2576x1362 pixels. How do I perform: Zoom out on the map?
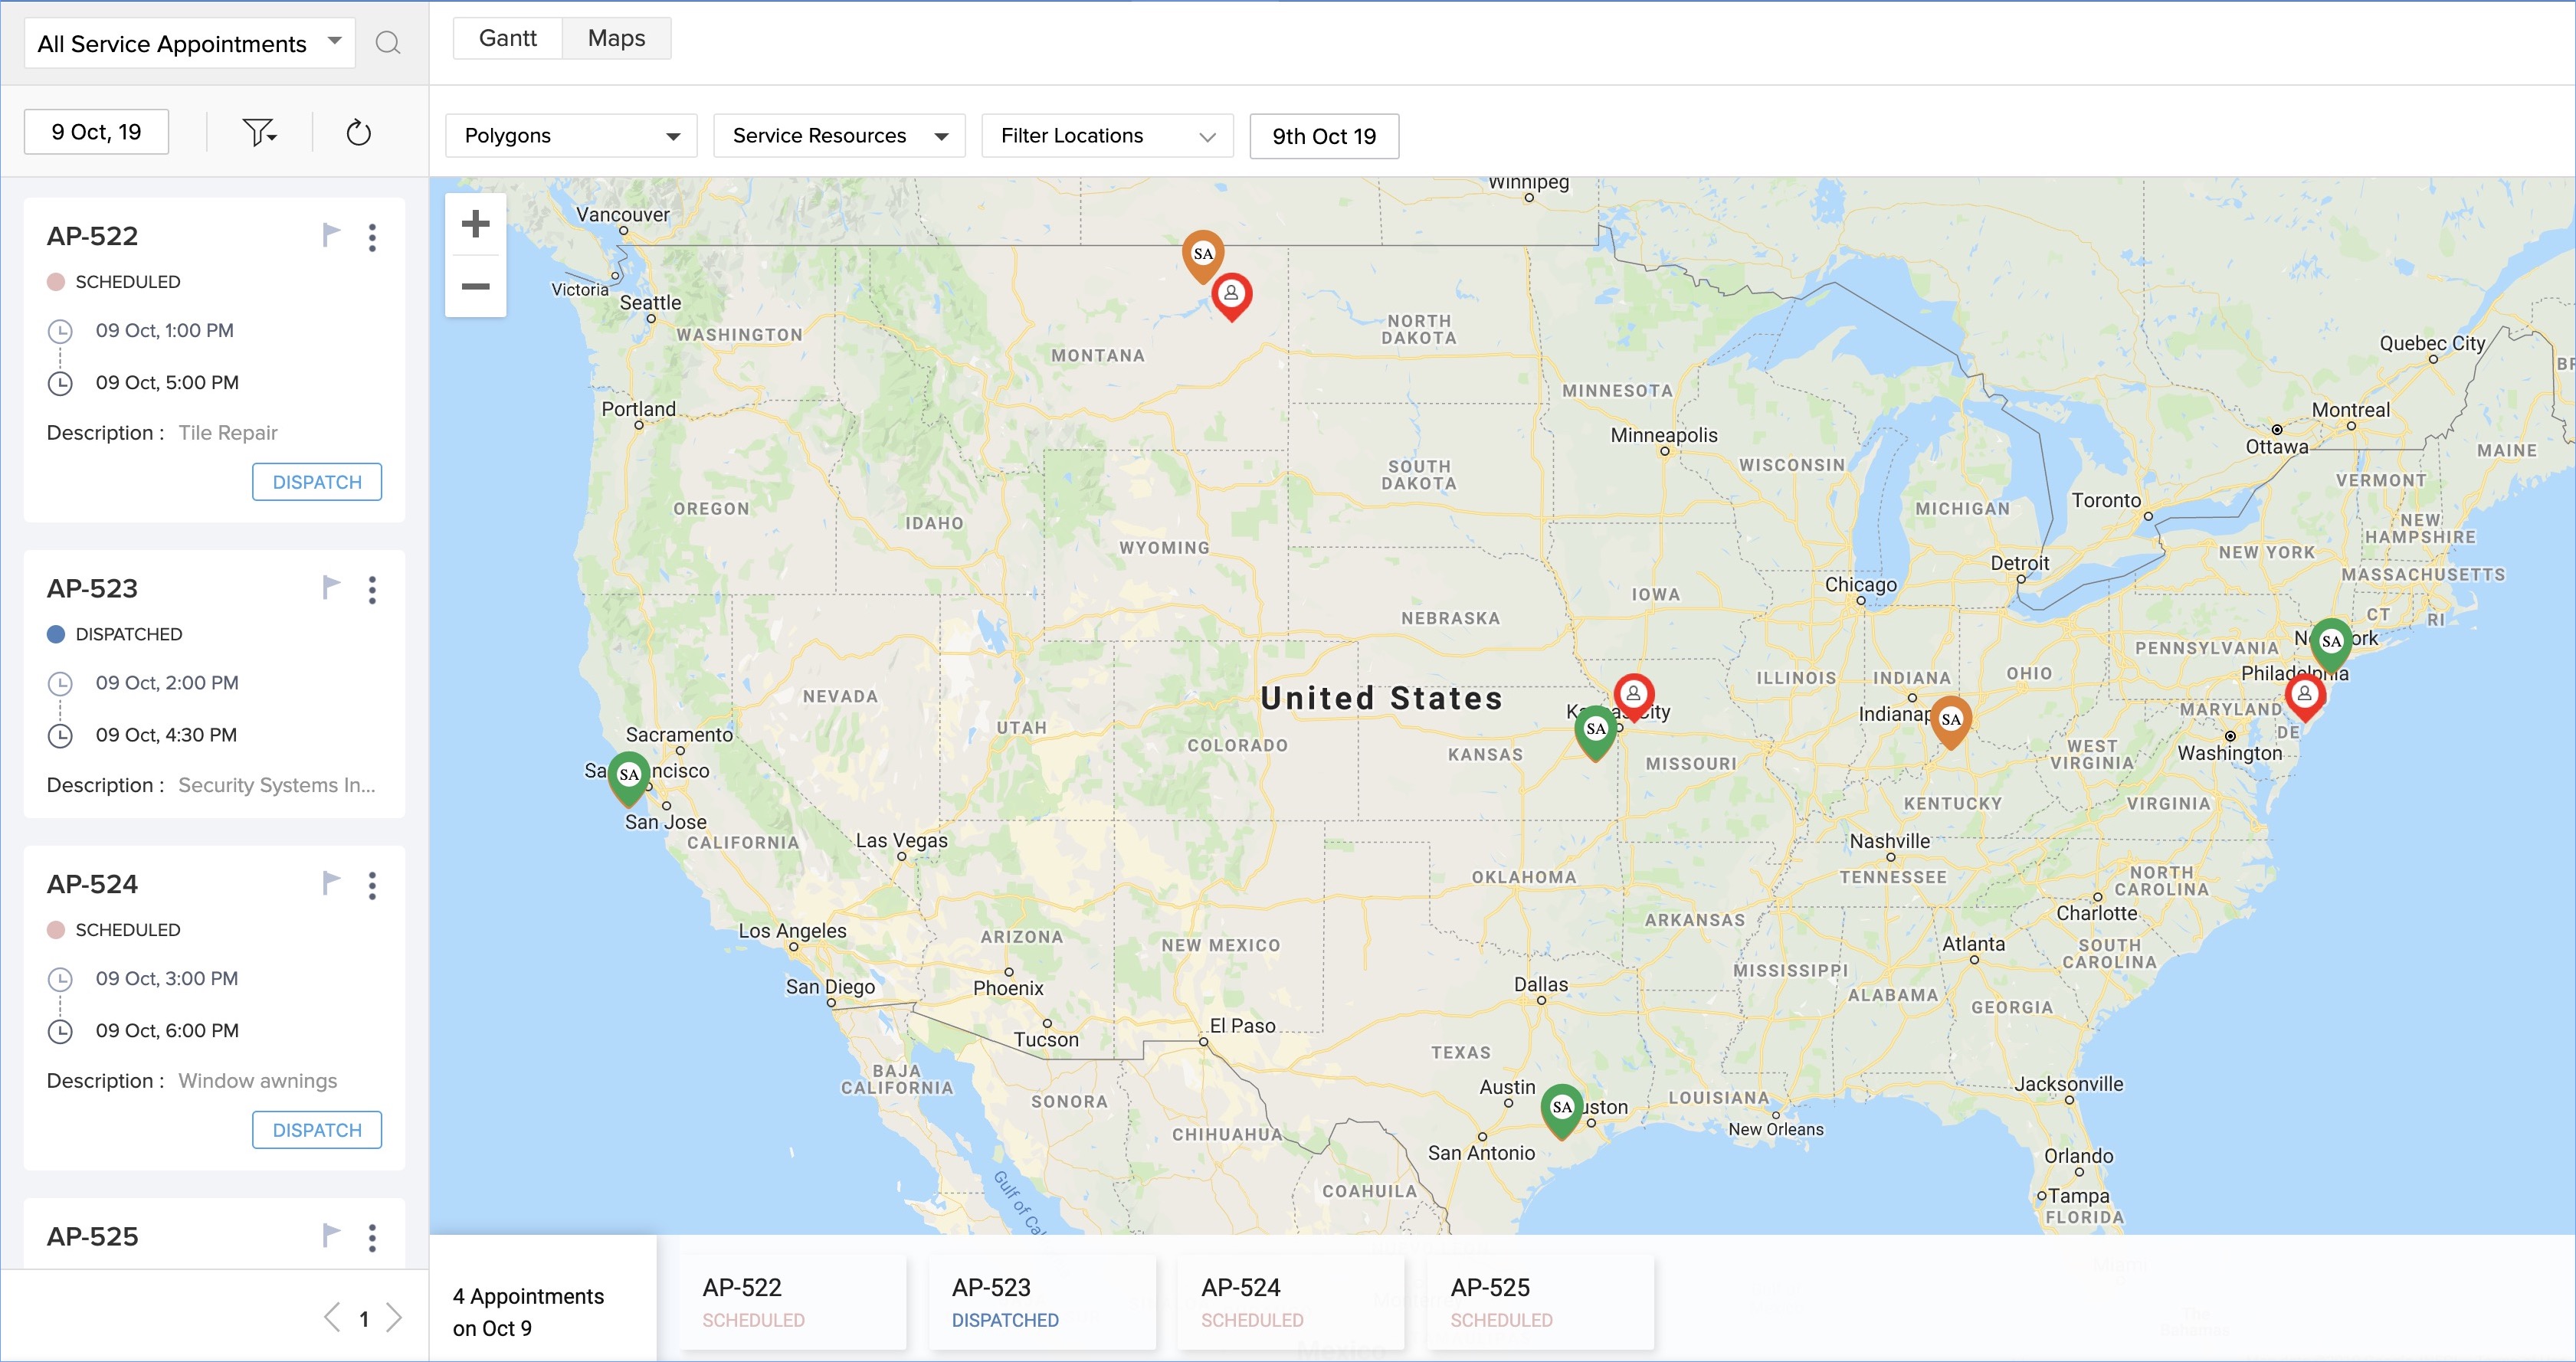tap(475, 287)
